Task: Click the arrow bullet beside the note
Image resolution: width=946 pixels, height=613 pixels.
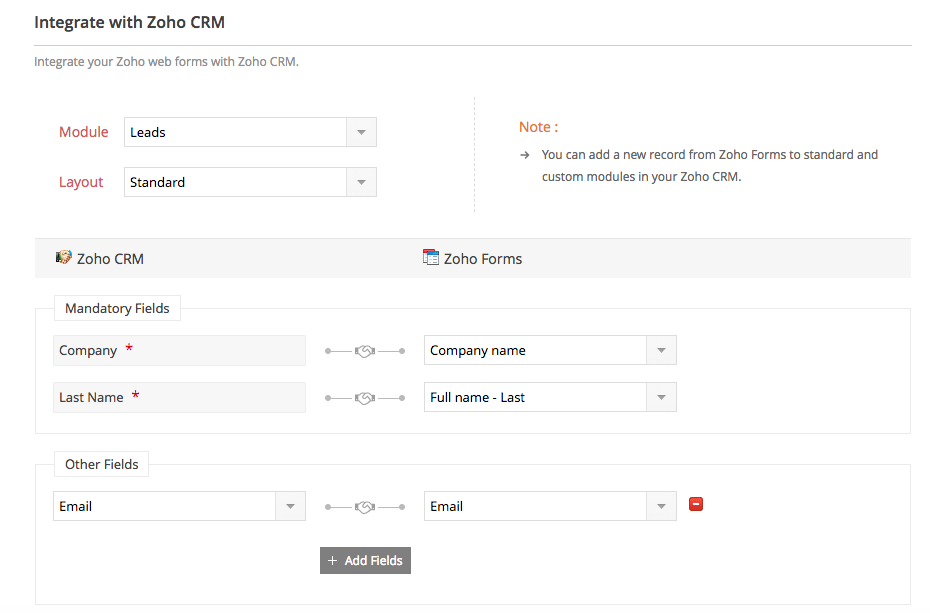Action: [x=525, y=155]
